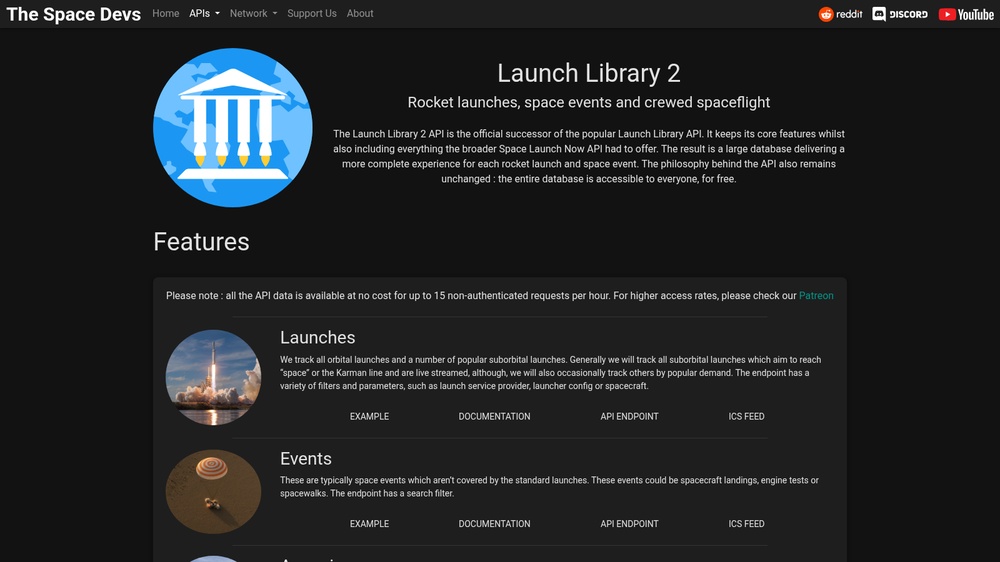The image size is (1000, 562).
Task: Click the Launch Library 2 logo image
Action: (x=233, y=128)
